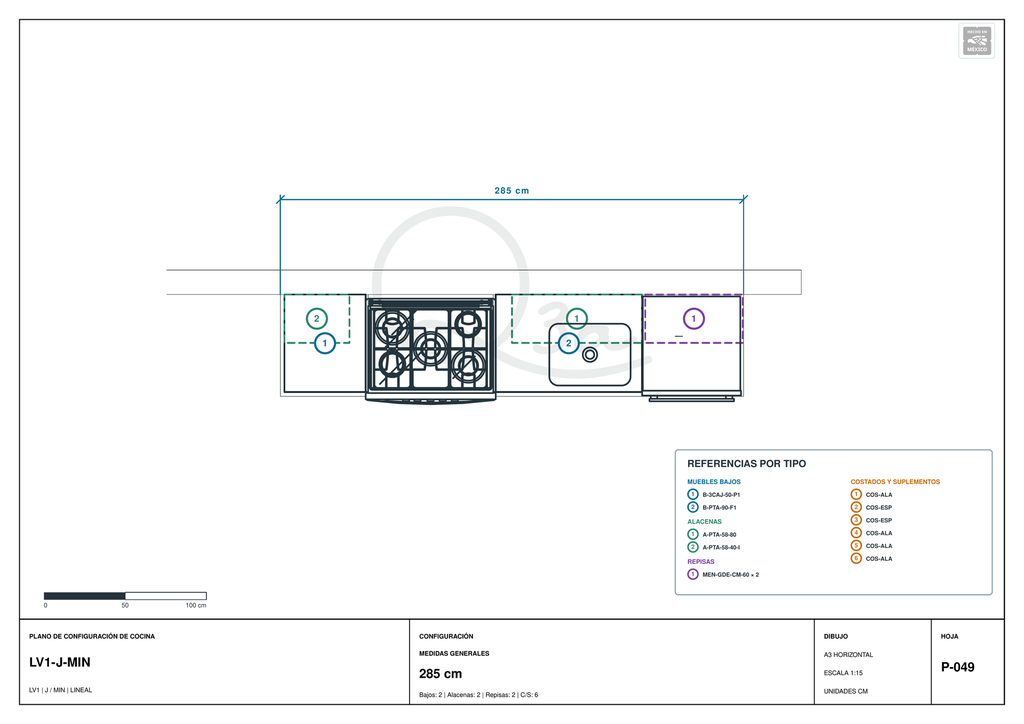
Task: Select purple marker 1 on the shelf area
Action: 694,319
